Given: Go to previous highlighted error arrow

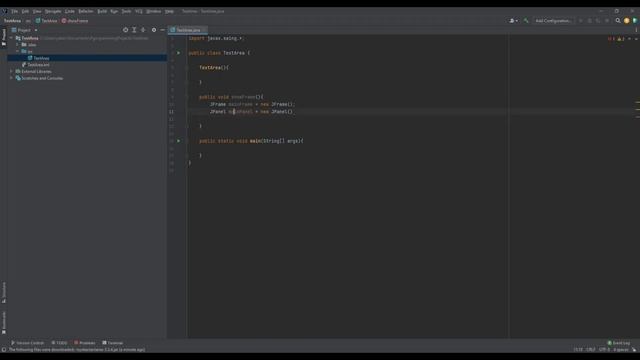Looking at the screenshot, I should coord(629,39).
